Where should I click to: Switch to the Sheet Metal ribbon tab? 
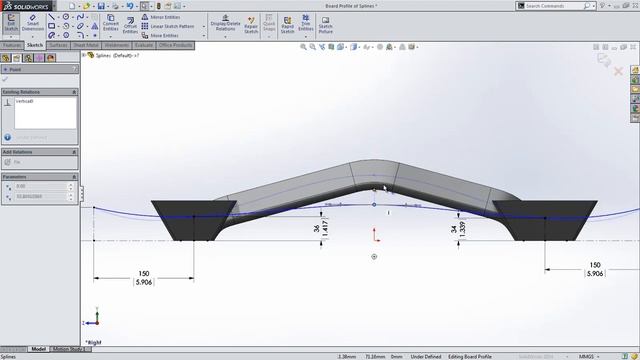click(x=86, y=45)
